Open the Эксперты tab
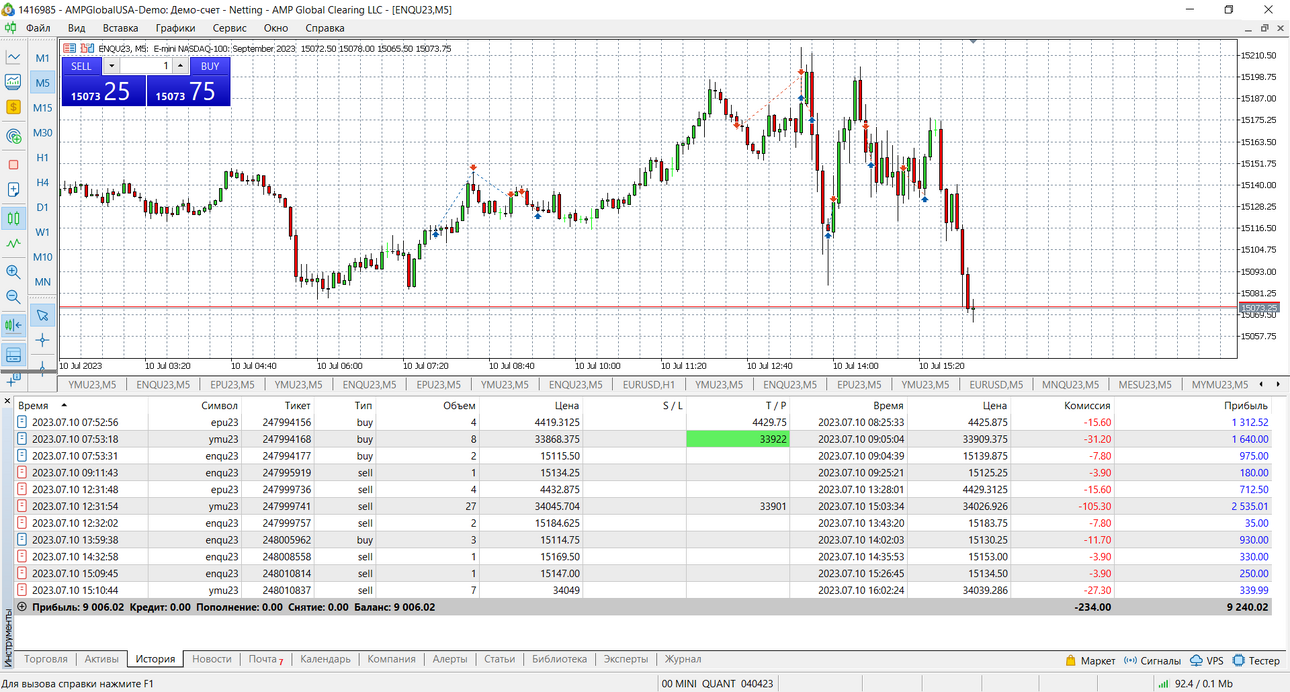This screenshot has width=1290, height=692. (x=626, y=659)
